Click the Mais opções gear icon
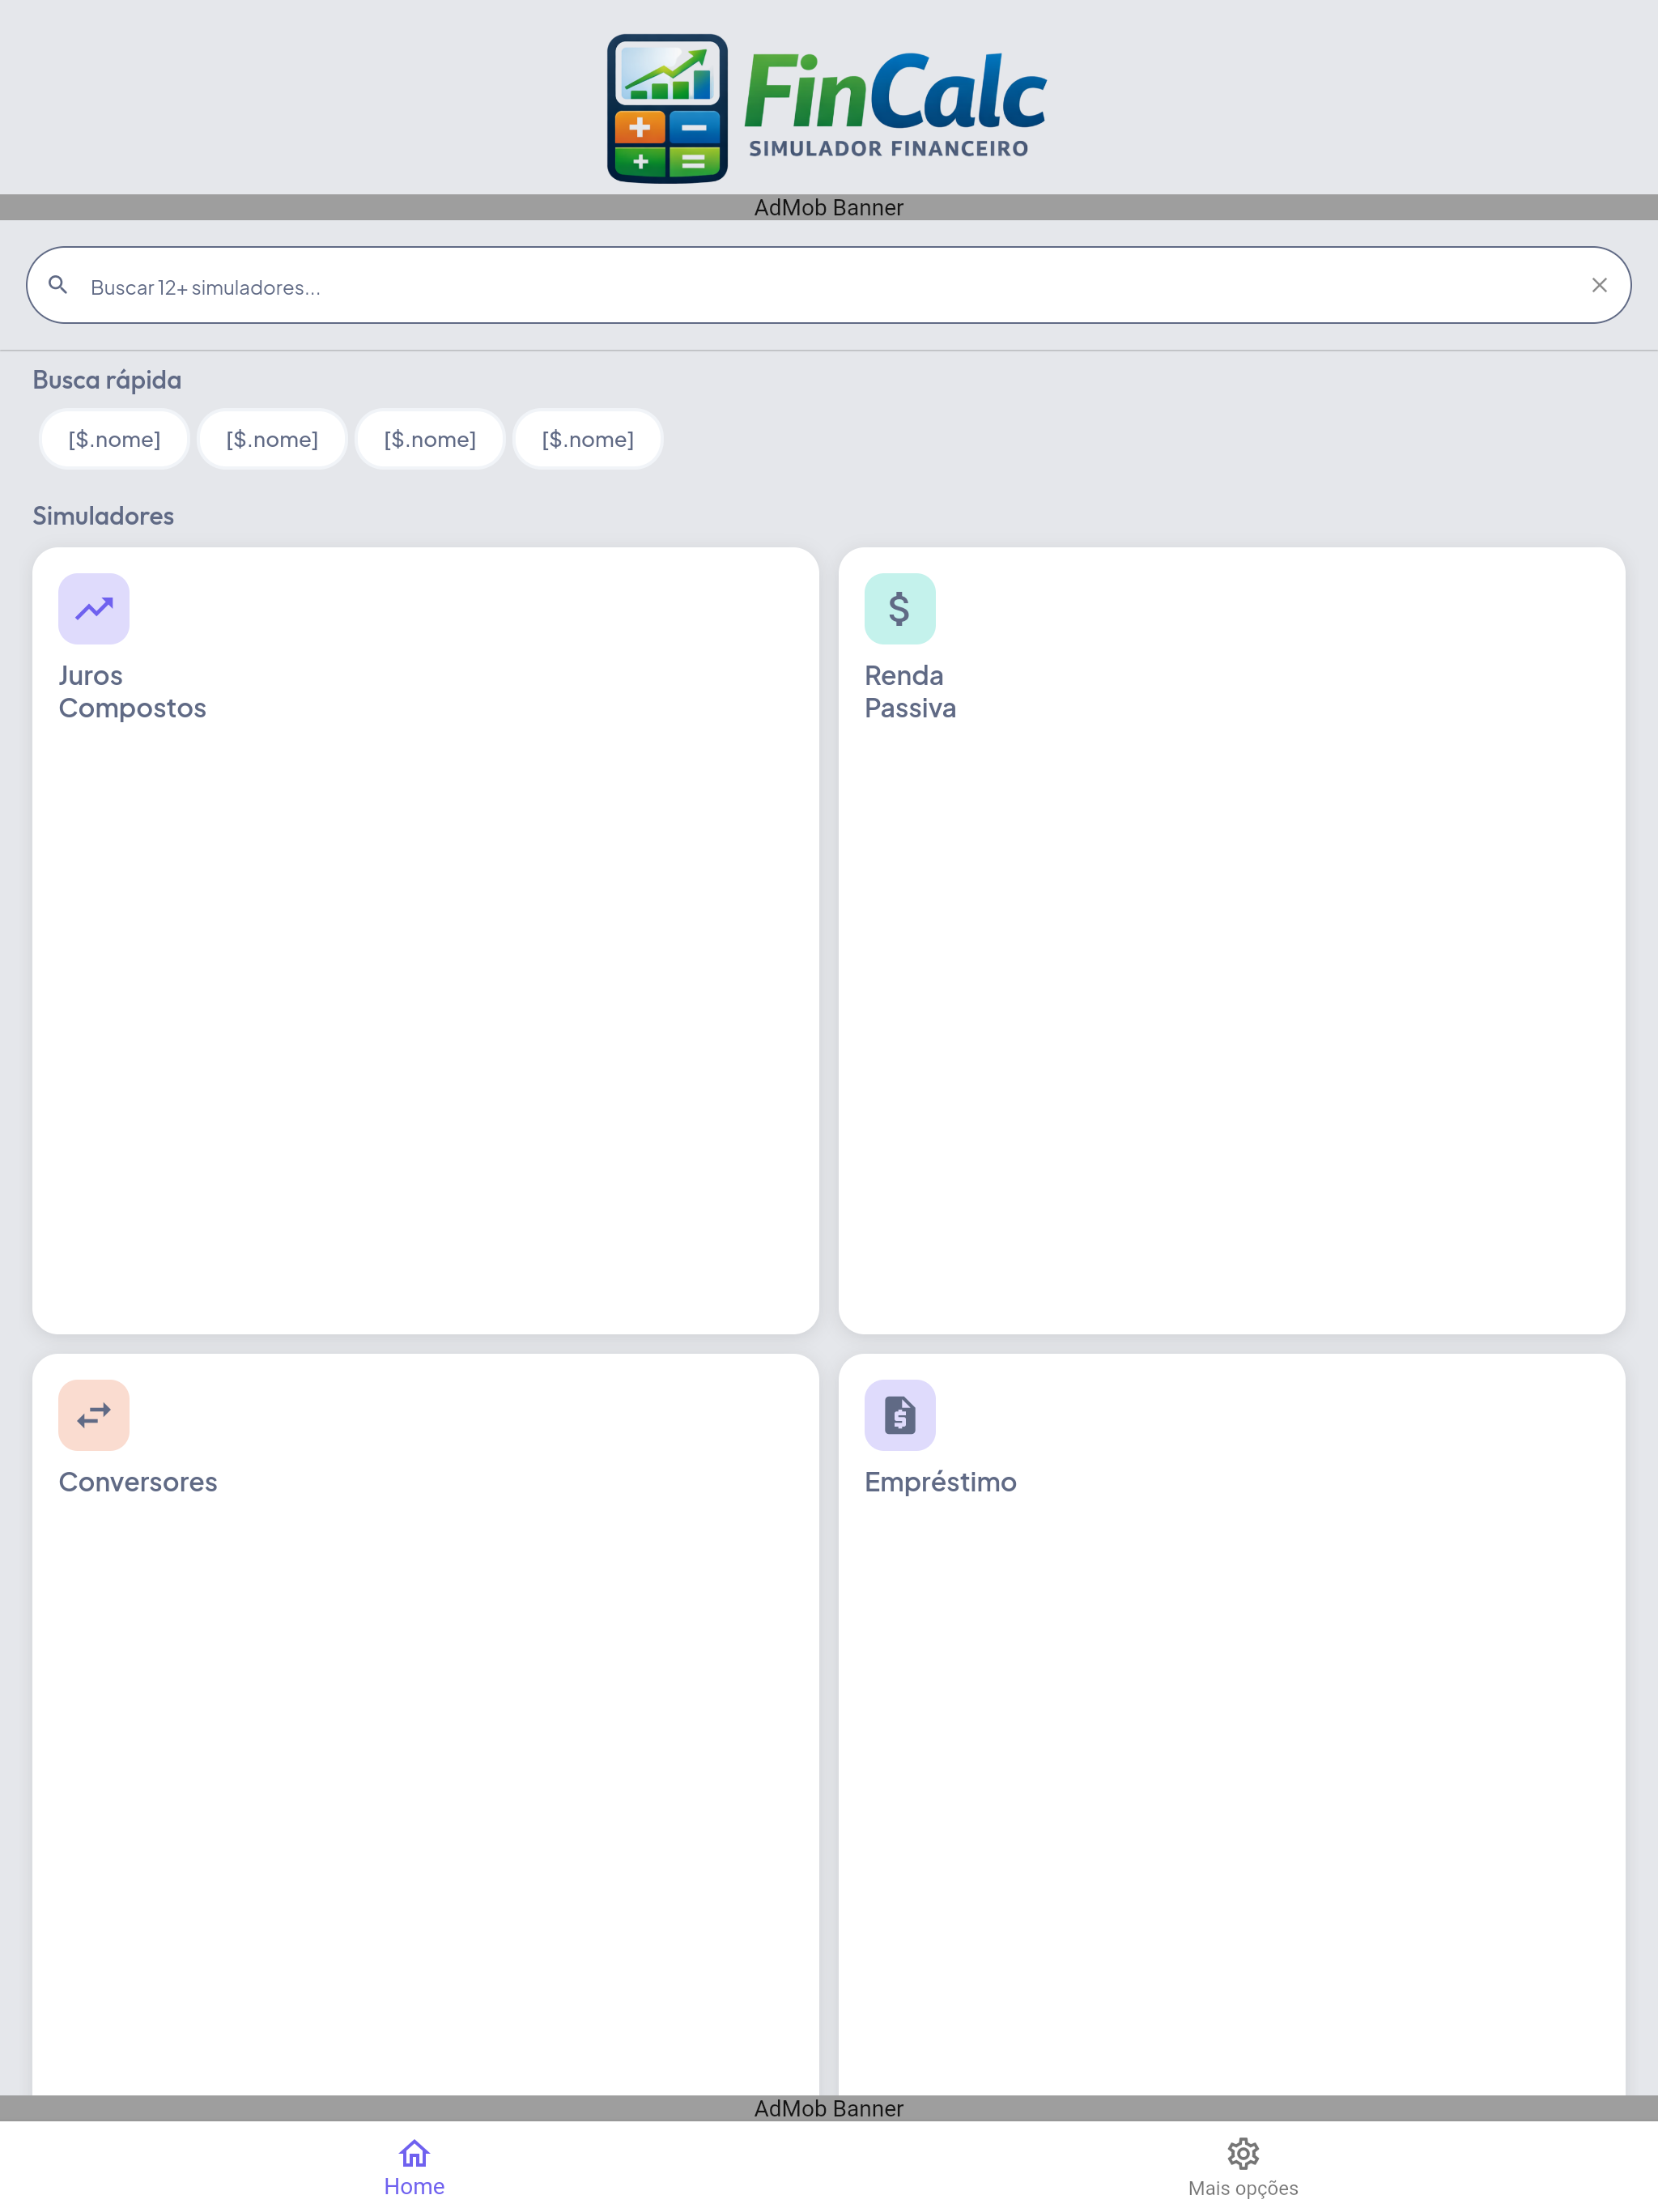The height and width of the screenshot is (2212, 1658). point(1243,2153)
